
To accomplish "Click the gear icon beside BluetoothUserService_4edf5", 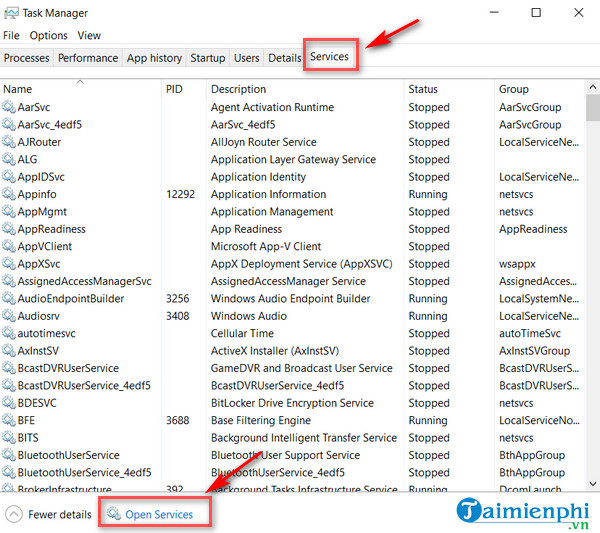I will [x=9, y=472].
